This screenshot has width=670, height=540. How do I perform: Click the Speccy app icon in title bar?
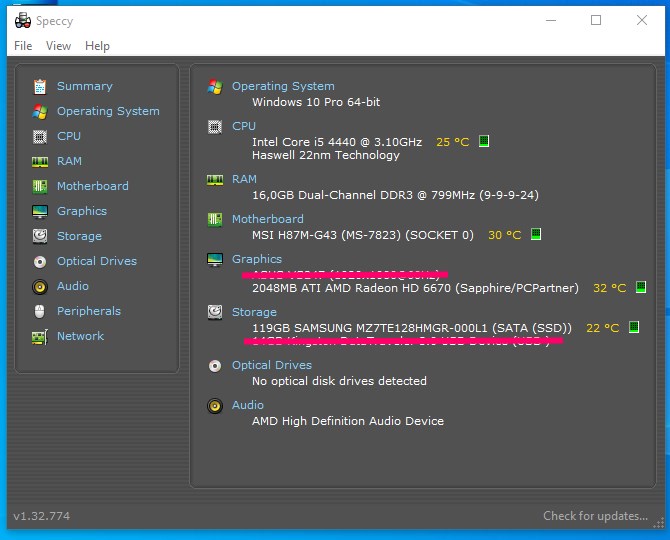(x=23, y=21)
